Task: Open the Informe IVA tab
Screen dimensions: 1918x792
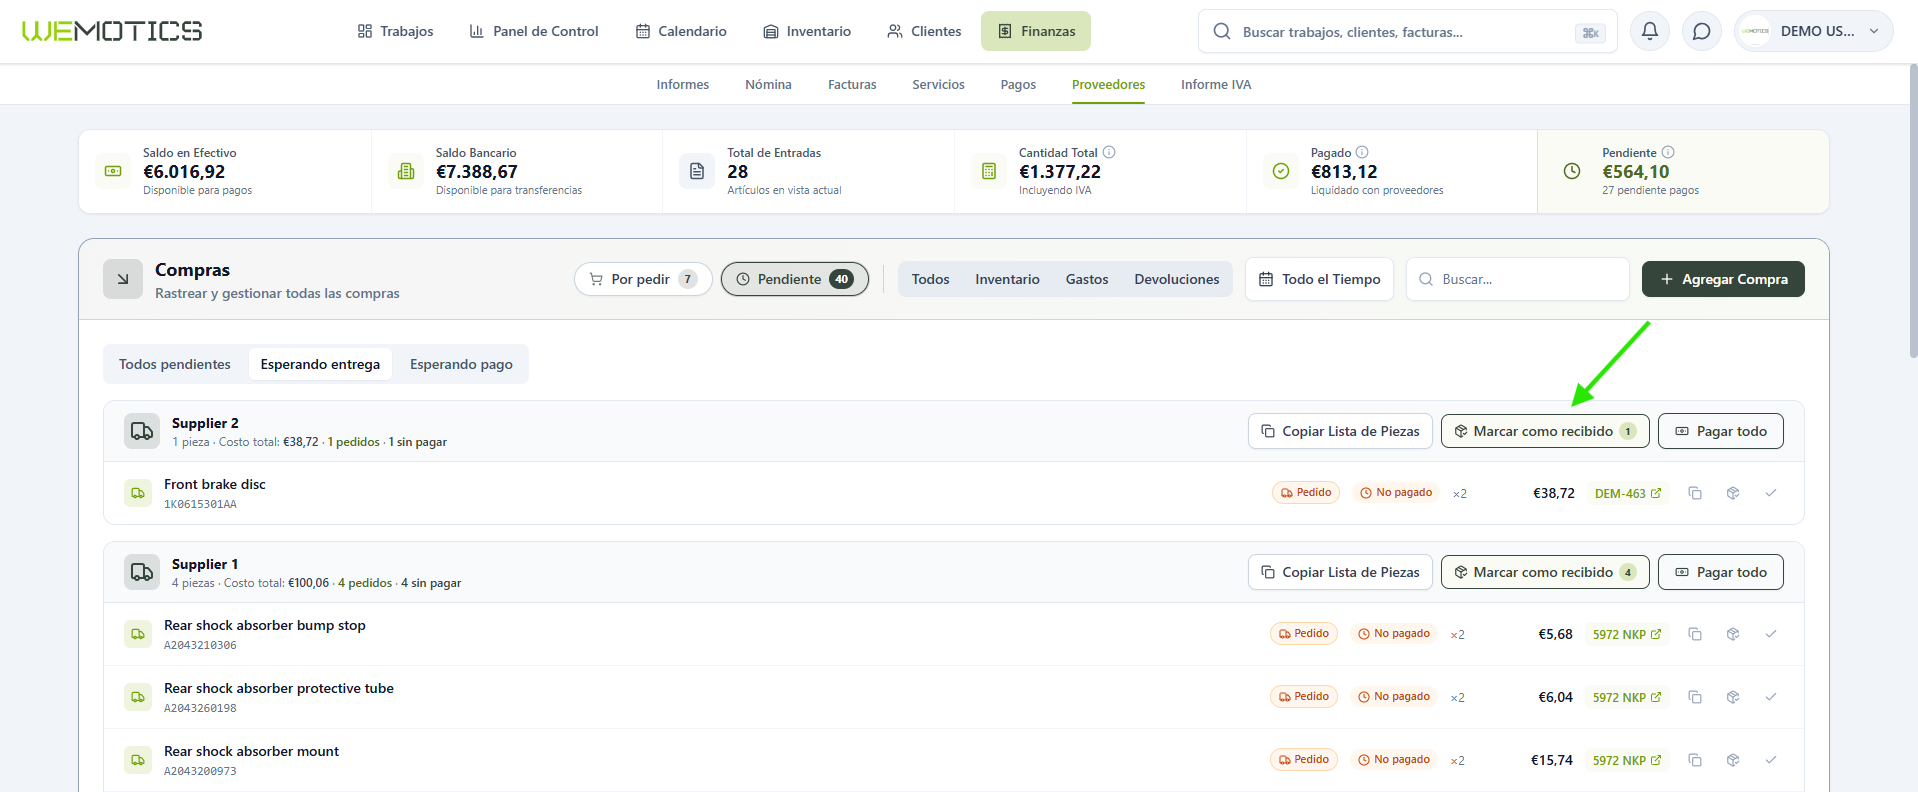Action: 1216,85
